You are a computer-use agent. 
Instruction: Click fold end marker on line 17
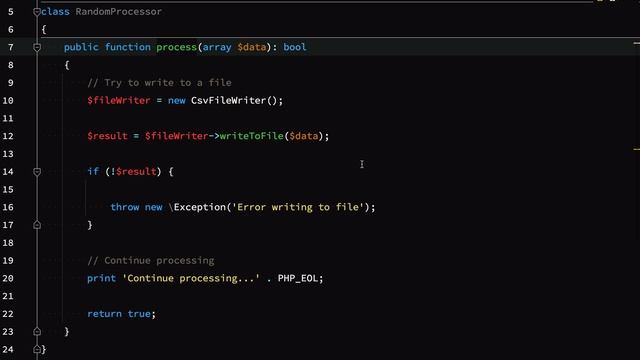tap(37, 225)
